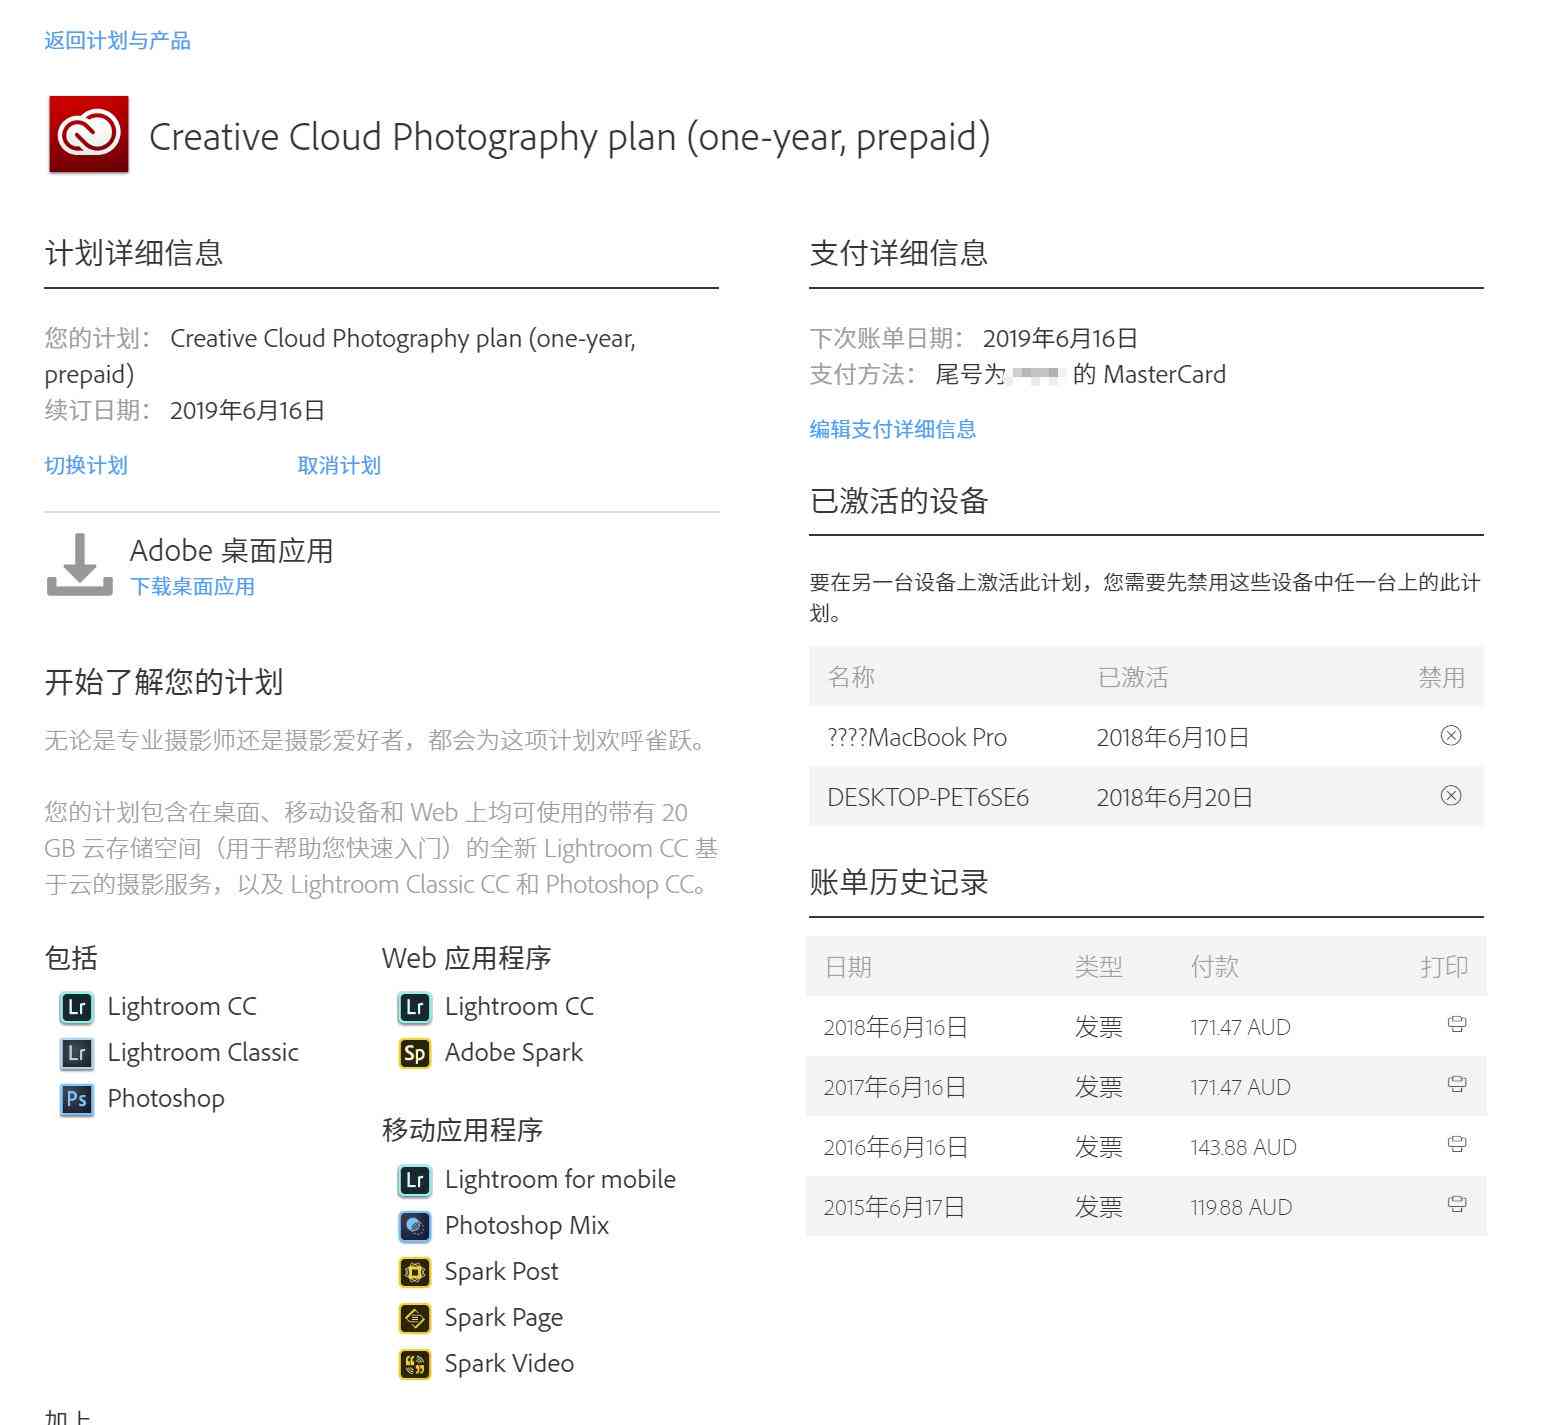Click the 日期 column header
This screenshot has width=1544, height=1425.
point(848,967)
